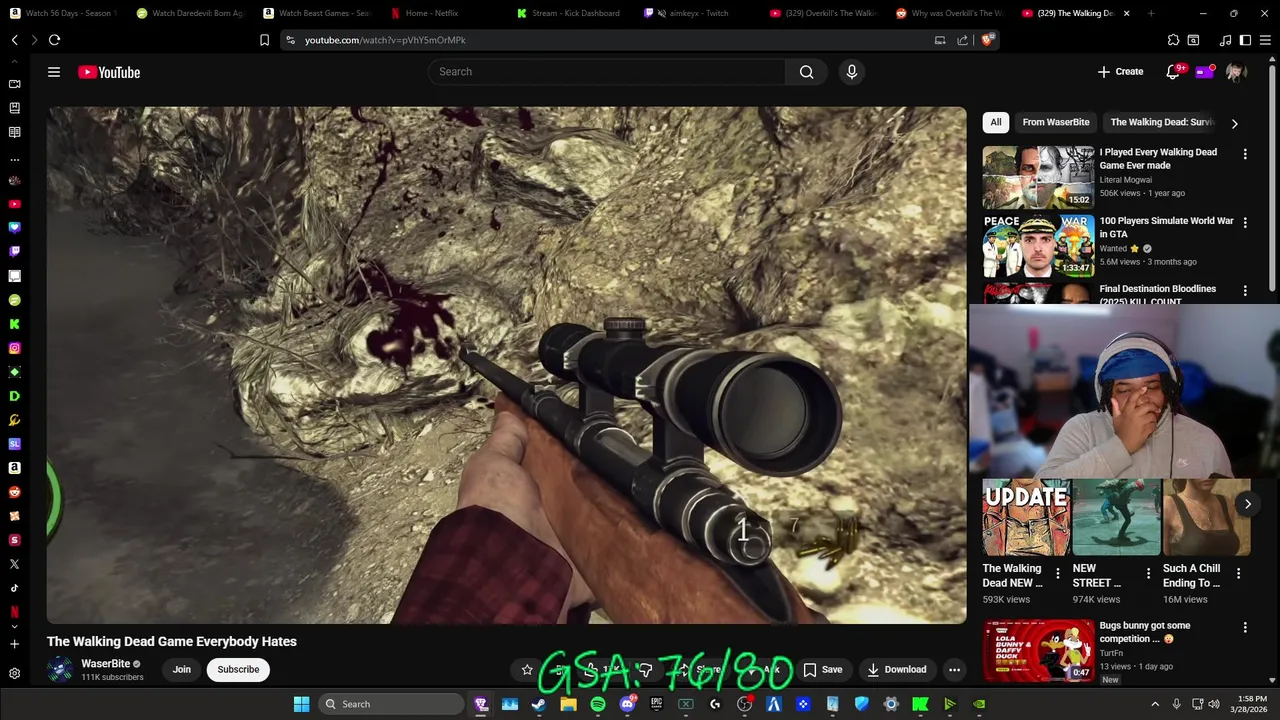
Task: Open the Twitch shortcut in browser sidebar
Action: click(x=14, y=252)
